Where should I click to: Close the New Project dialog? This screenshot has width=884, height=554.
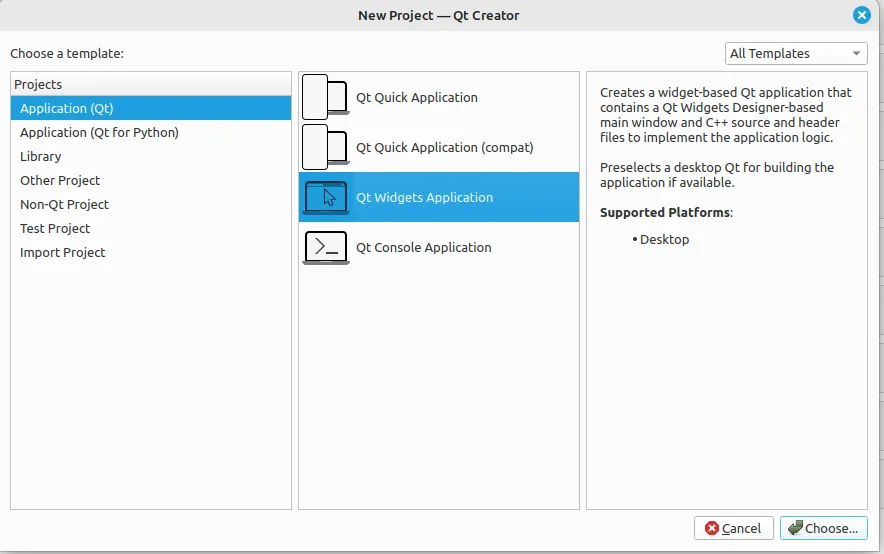(861, 15)
